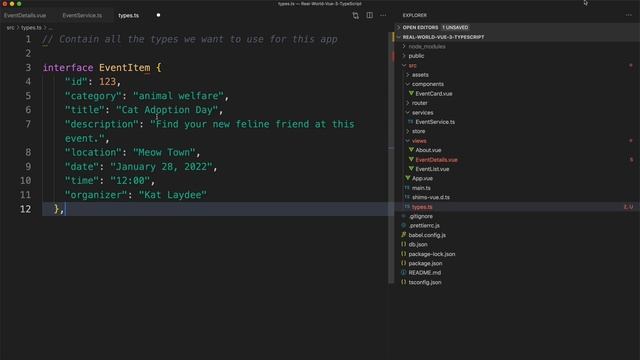Screen dimensions: 640x360
Task: Click the "January 28, 2022" date string
Action: point(161,167)
